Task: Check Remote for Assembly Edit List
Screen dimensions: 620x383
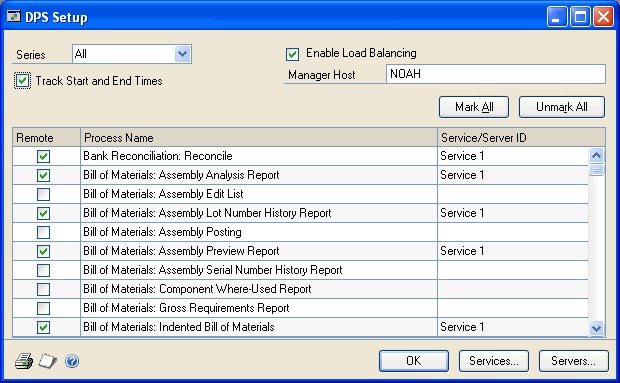Action: (43, 194)
